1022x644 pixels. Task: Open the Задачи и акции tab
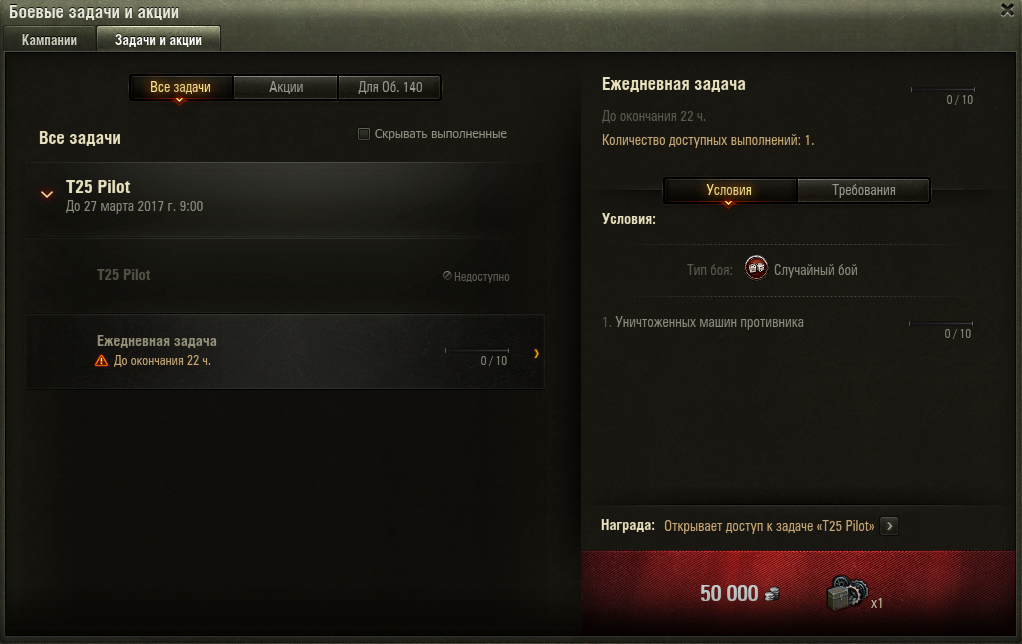click(x=158, y=39)
